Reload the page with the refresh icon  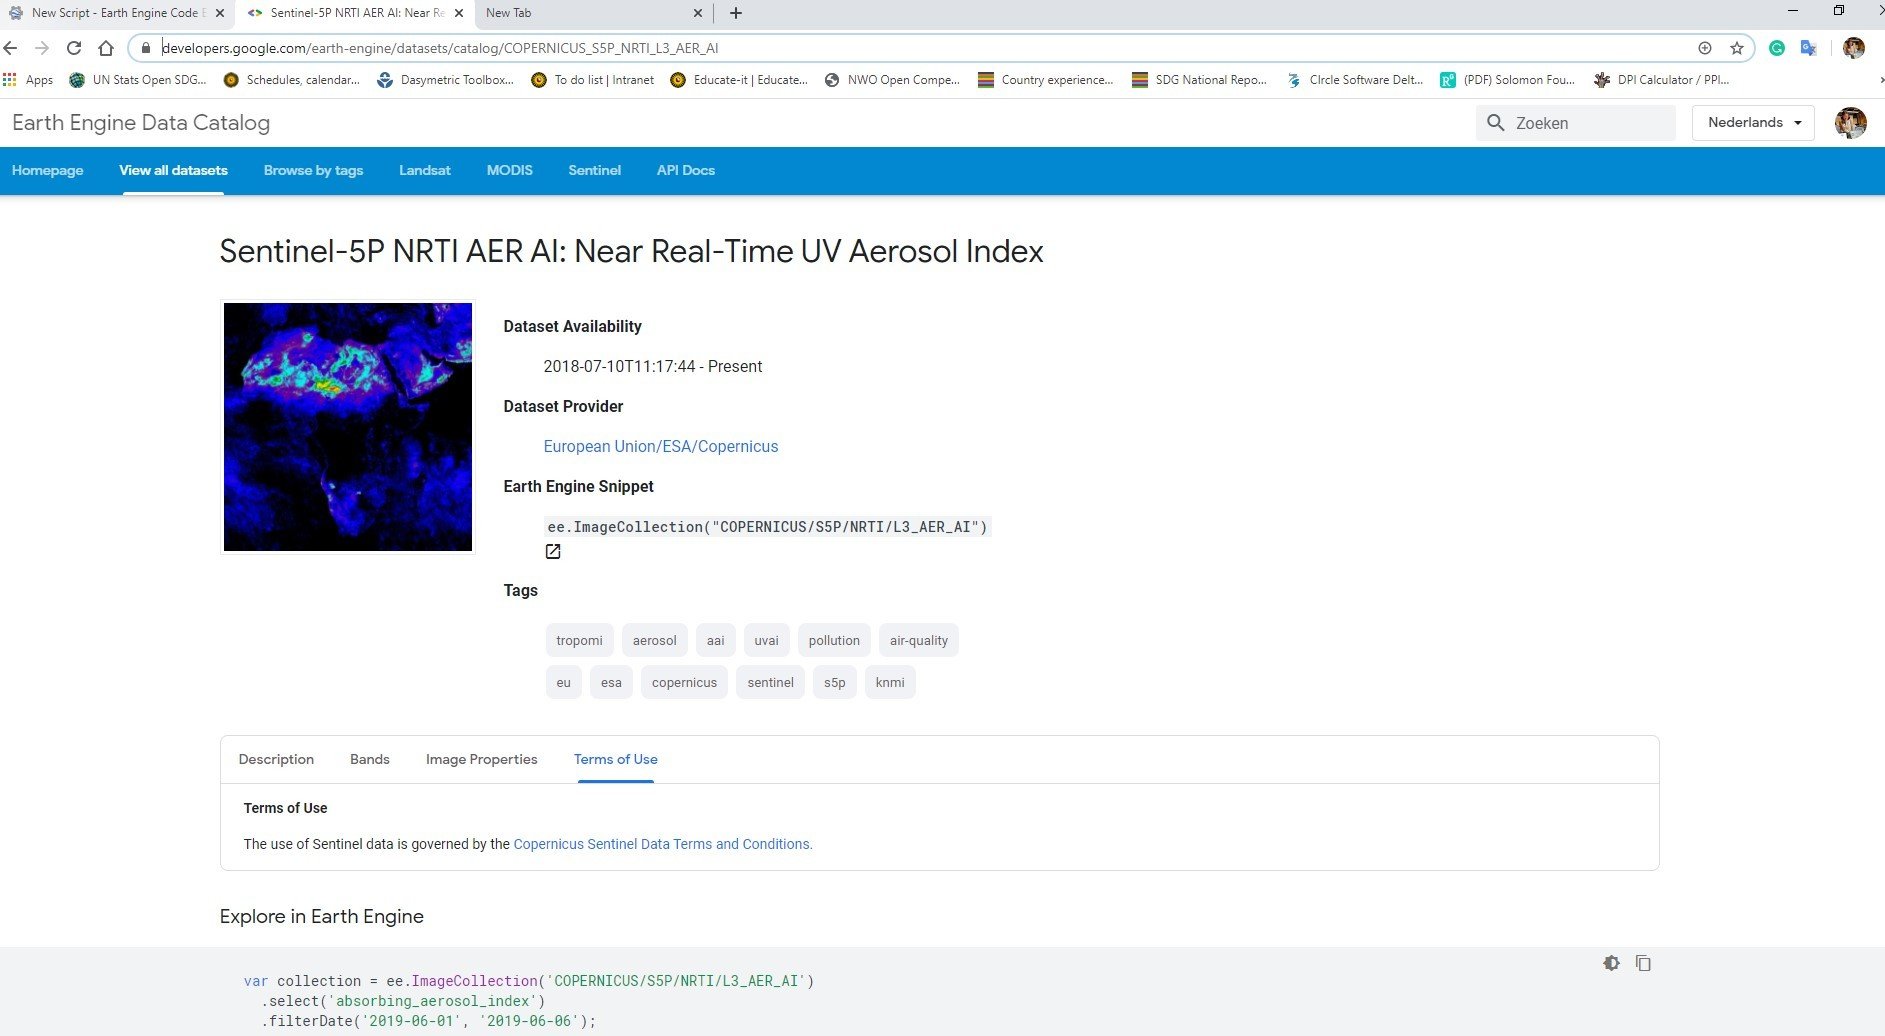74,48
